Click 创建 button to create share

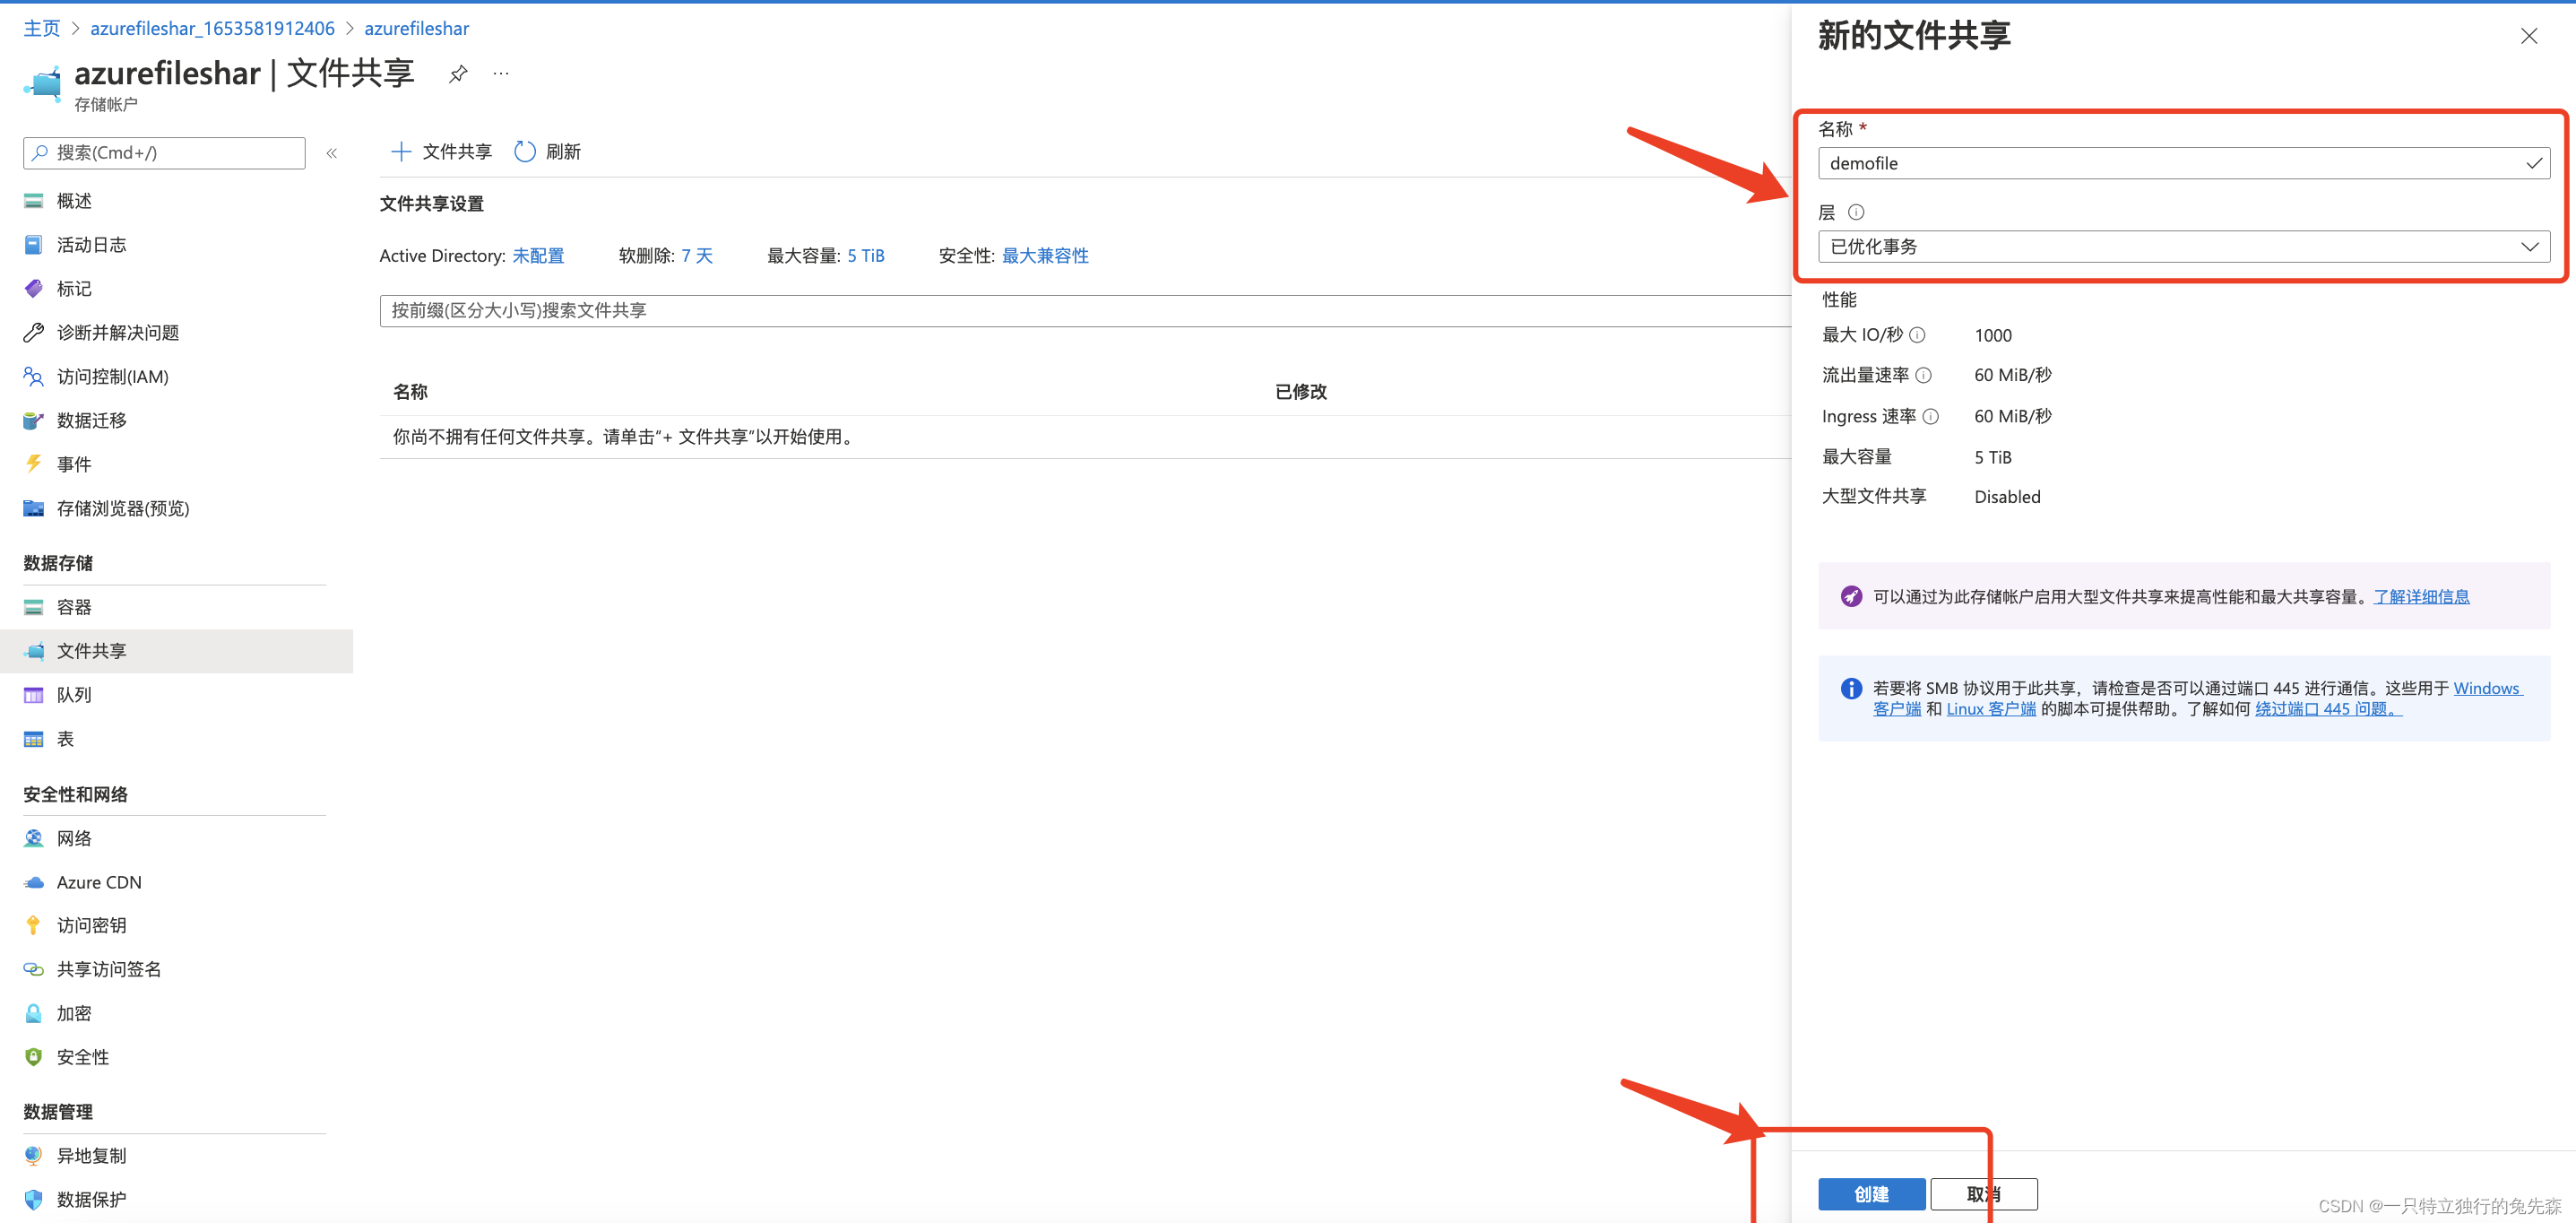tap(1871, 1194)
